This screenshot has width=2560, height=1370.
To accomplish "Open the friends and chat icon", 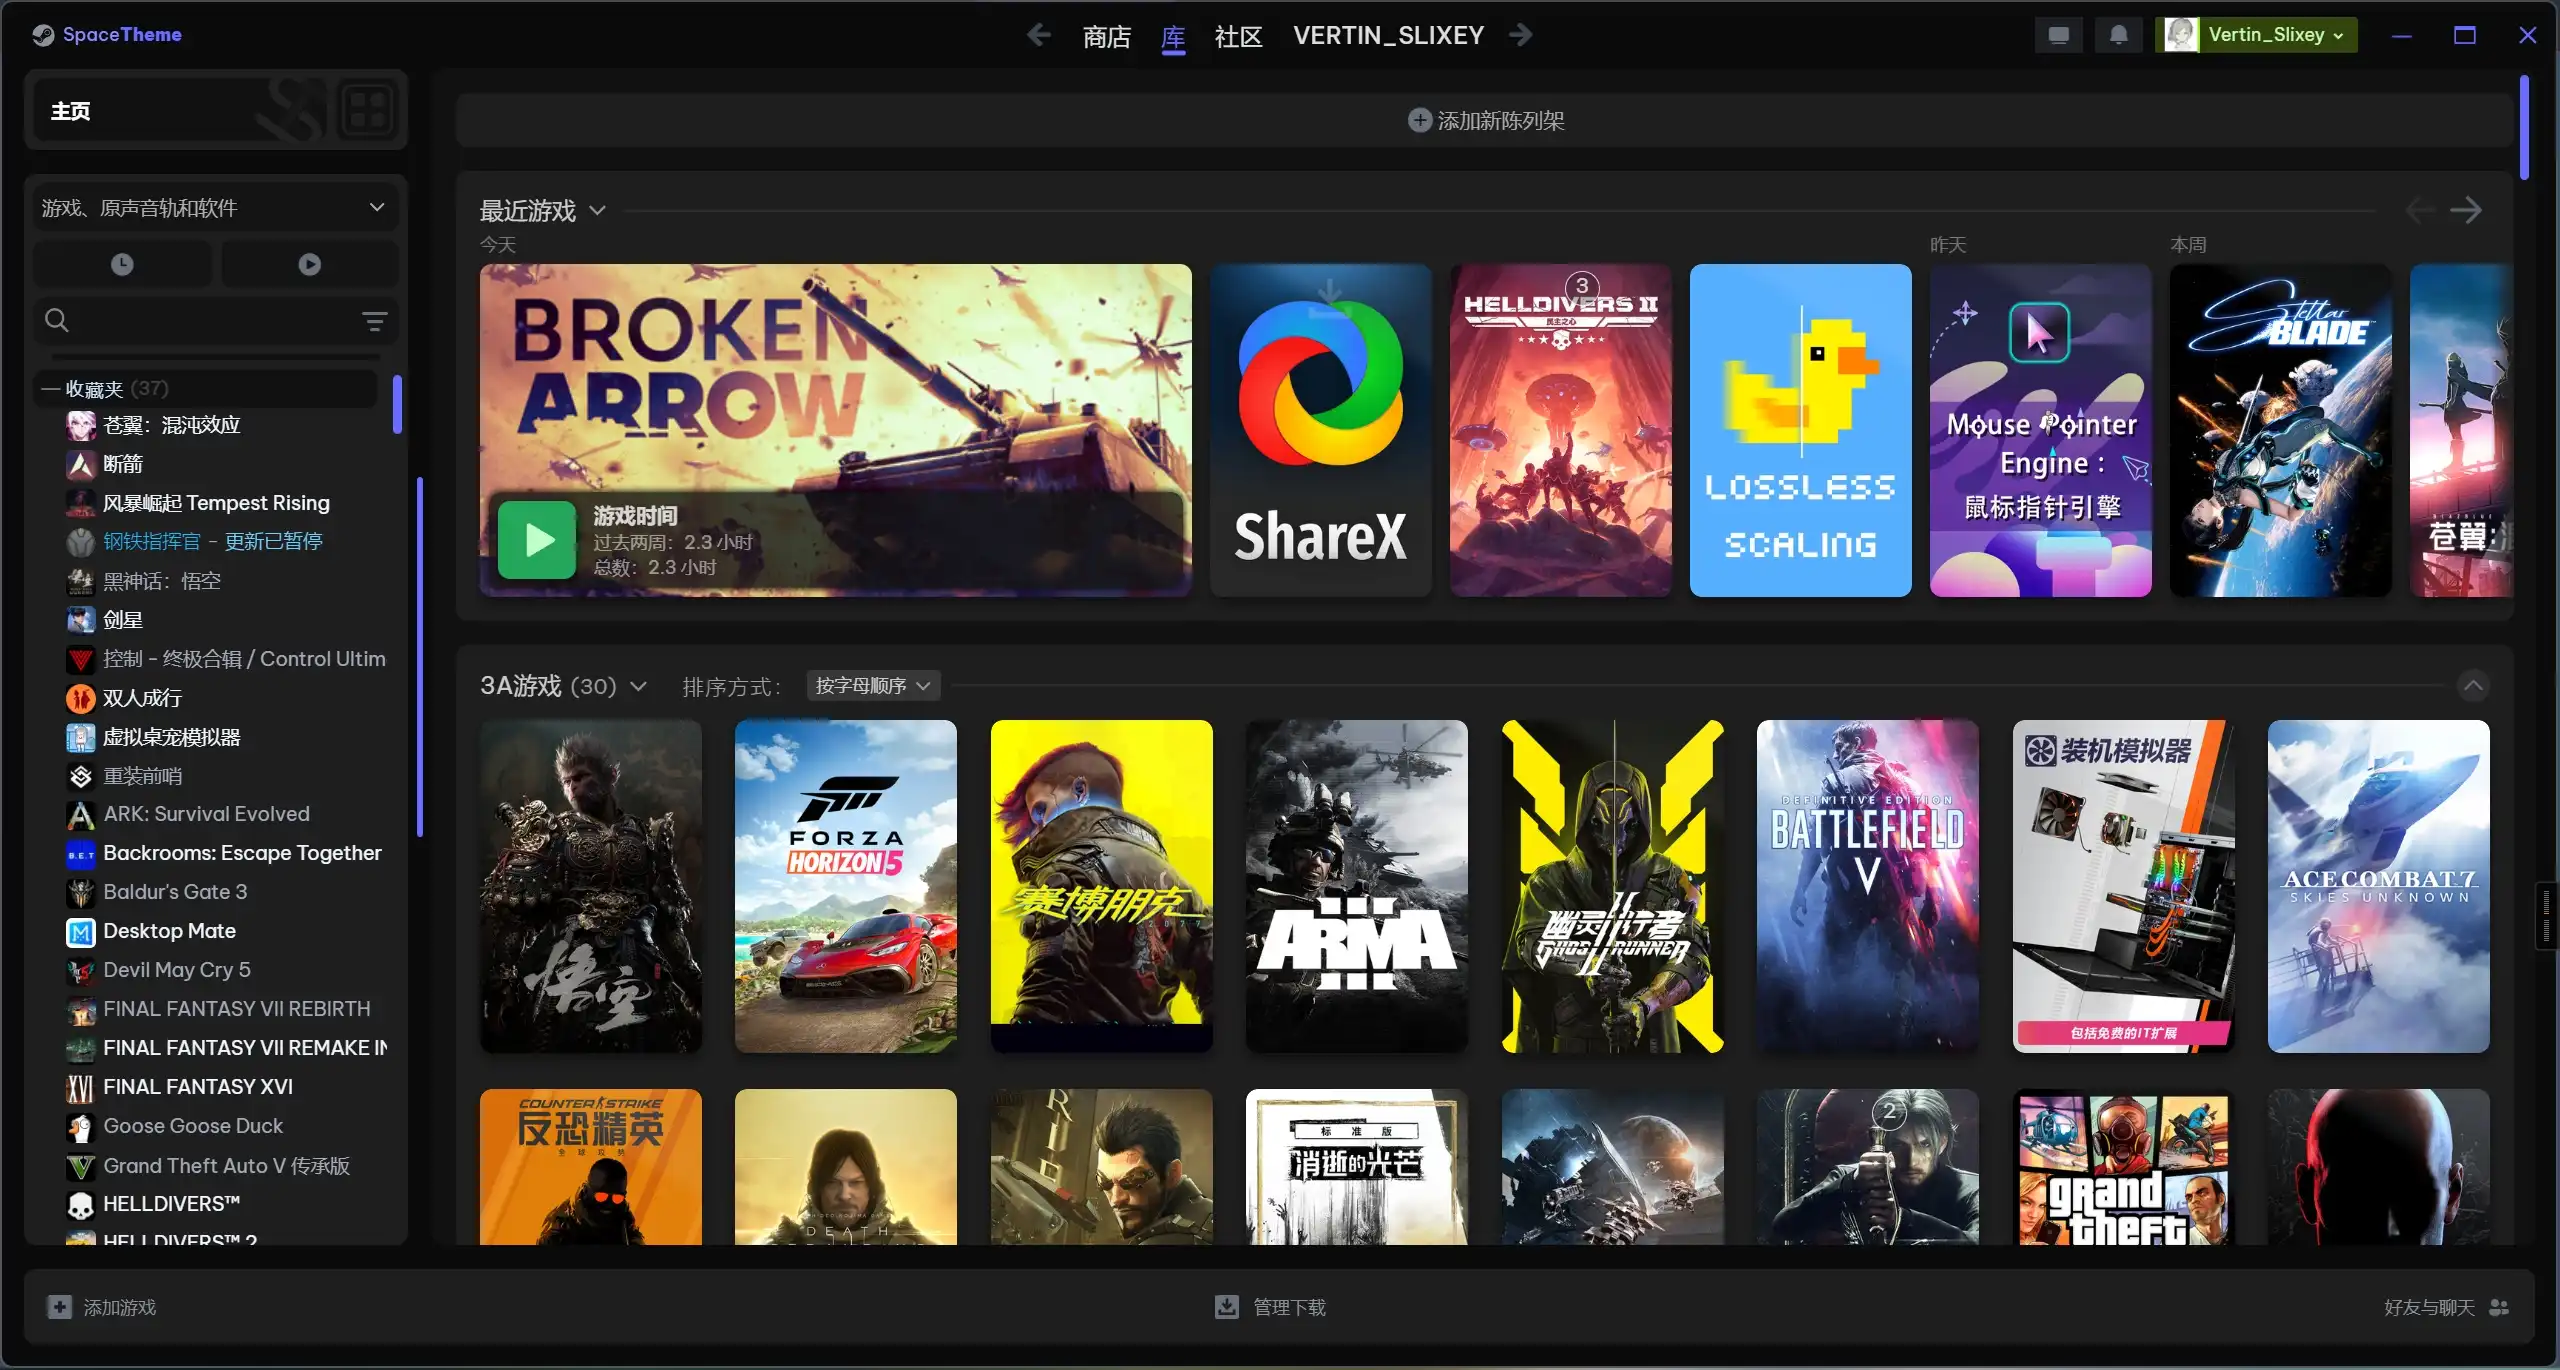I will pos(2499,1307).
